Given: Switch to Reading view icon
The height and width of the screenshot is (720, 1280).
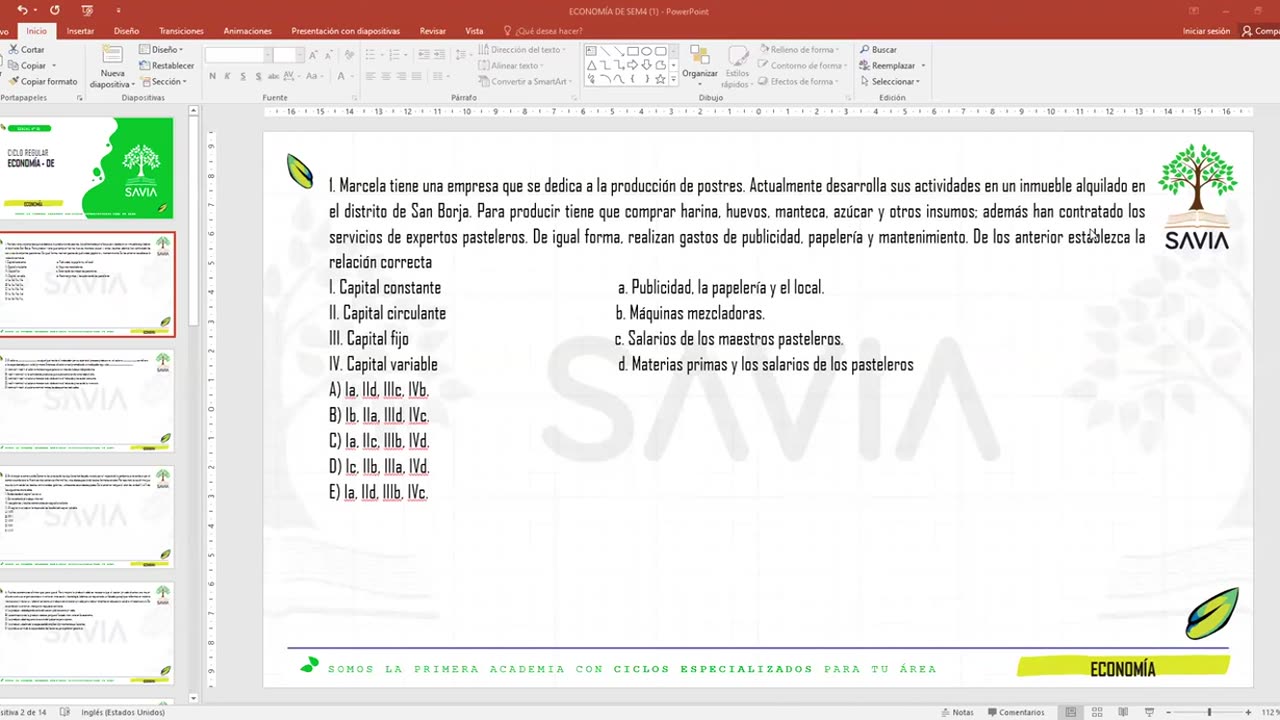Looking at the screenshot, I should pos(1122,712).
